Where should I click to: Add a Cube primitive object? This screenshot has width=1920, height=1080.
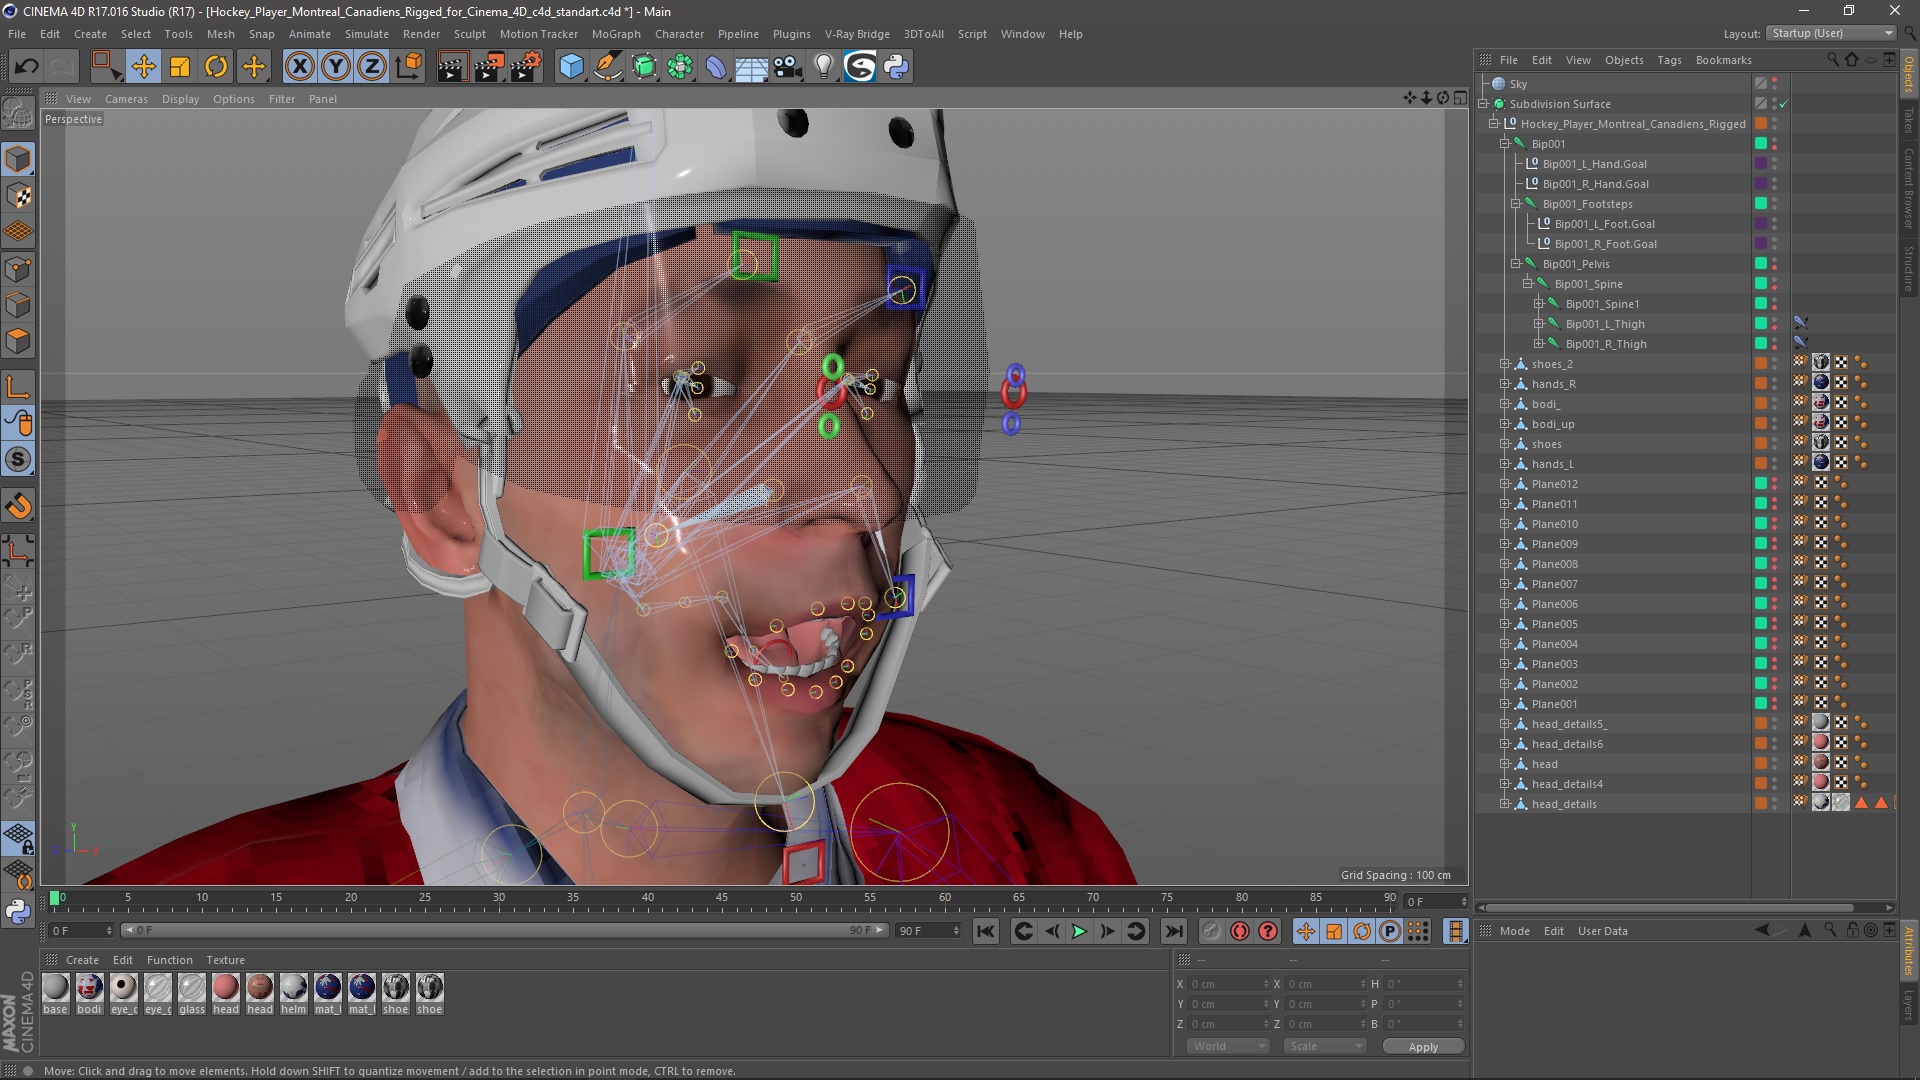(x=571, y=67)
